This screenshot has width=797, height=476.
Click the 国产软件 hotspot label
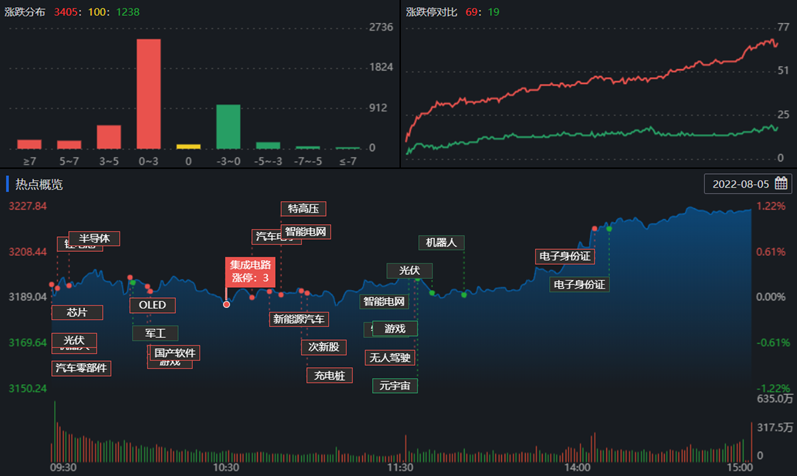tap(175, 353)
